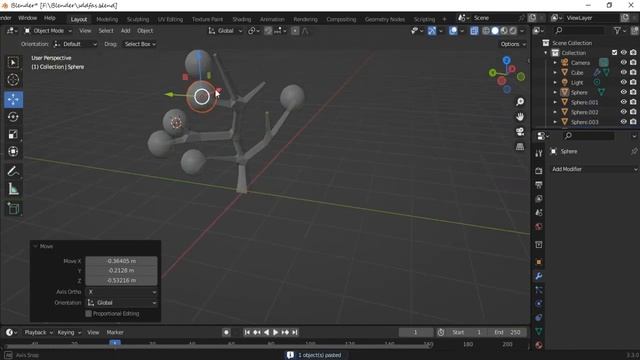The height and width of the screenshot is (360, 640).
Task: Switch perspective/orthographic view icon
Action: 520,147
